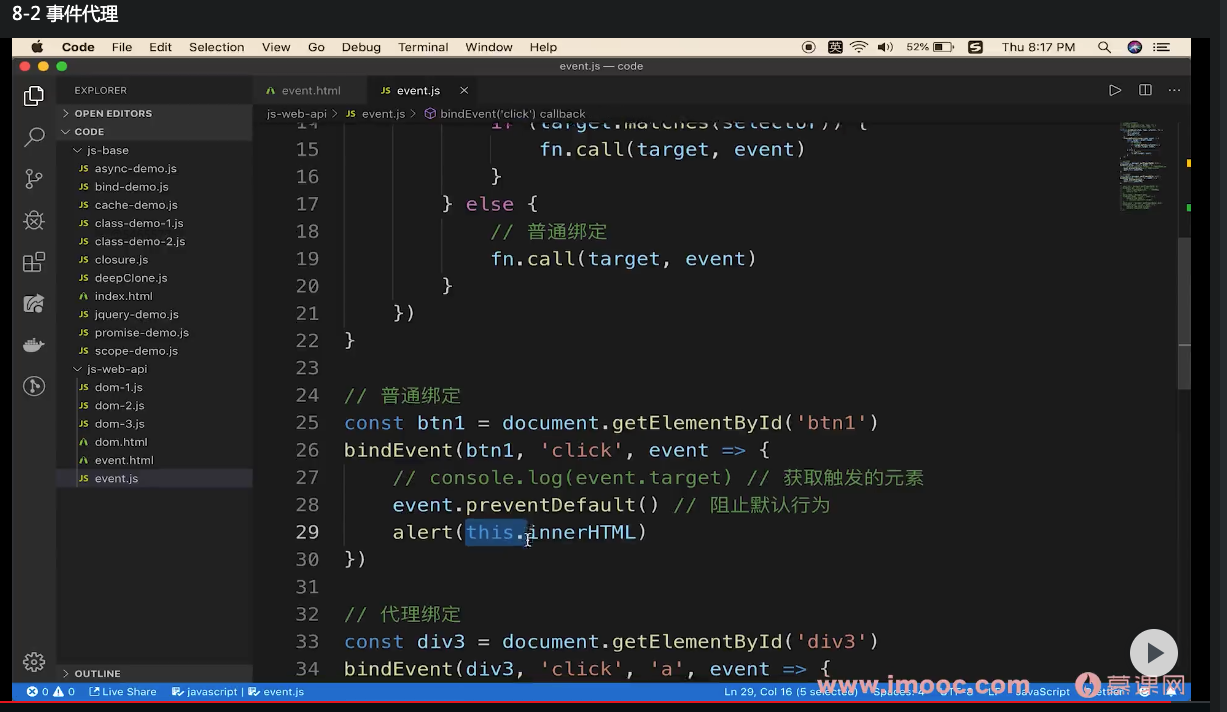Click the Sogou S menu bar icon
The height and width of the screenshot is (712, 1227).
pyautogui.click(x=975, y=47)
